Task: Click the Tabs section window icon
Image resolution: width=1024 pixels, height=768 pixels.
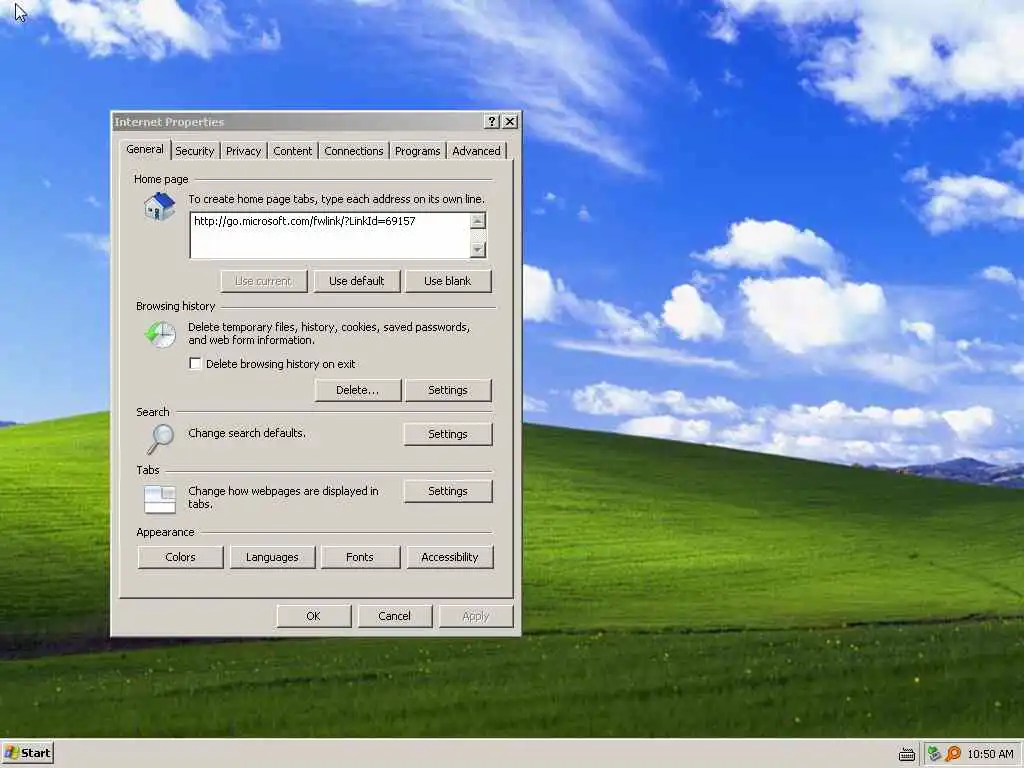Action: point(160,500)
